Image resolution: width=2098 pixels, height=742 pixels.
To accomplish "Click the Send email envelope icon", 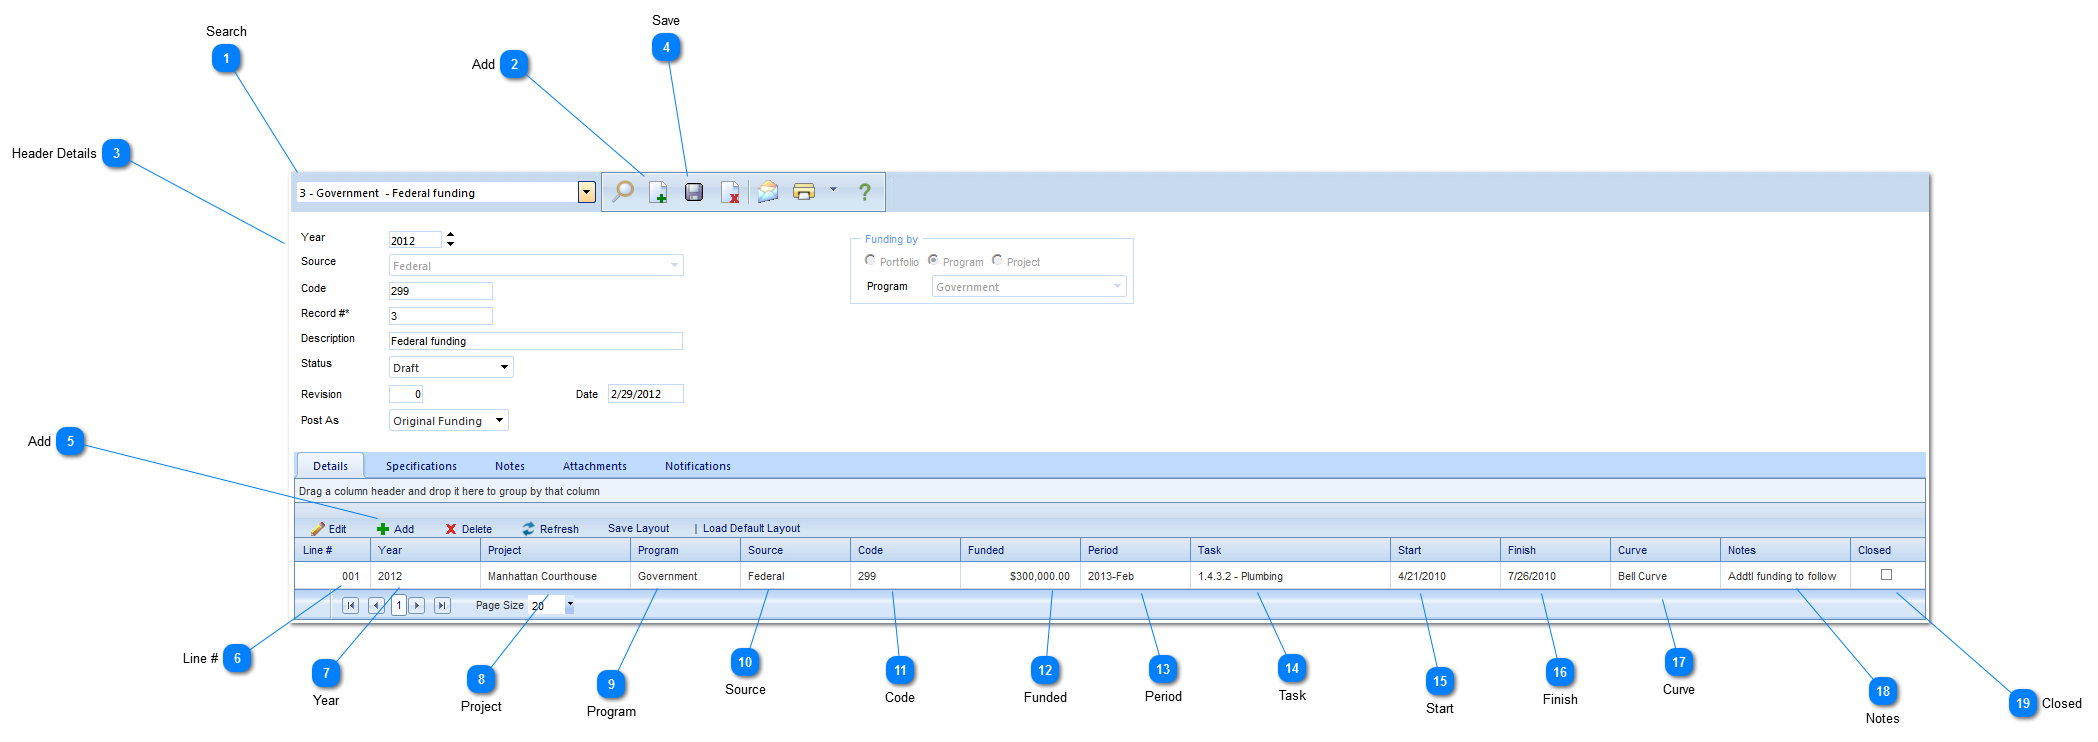I will tap(768, 191).
